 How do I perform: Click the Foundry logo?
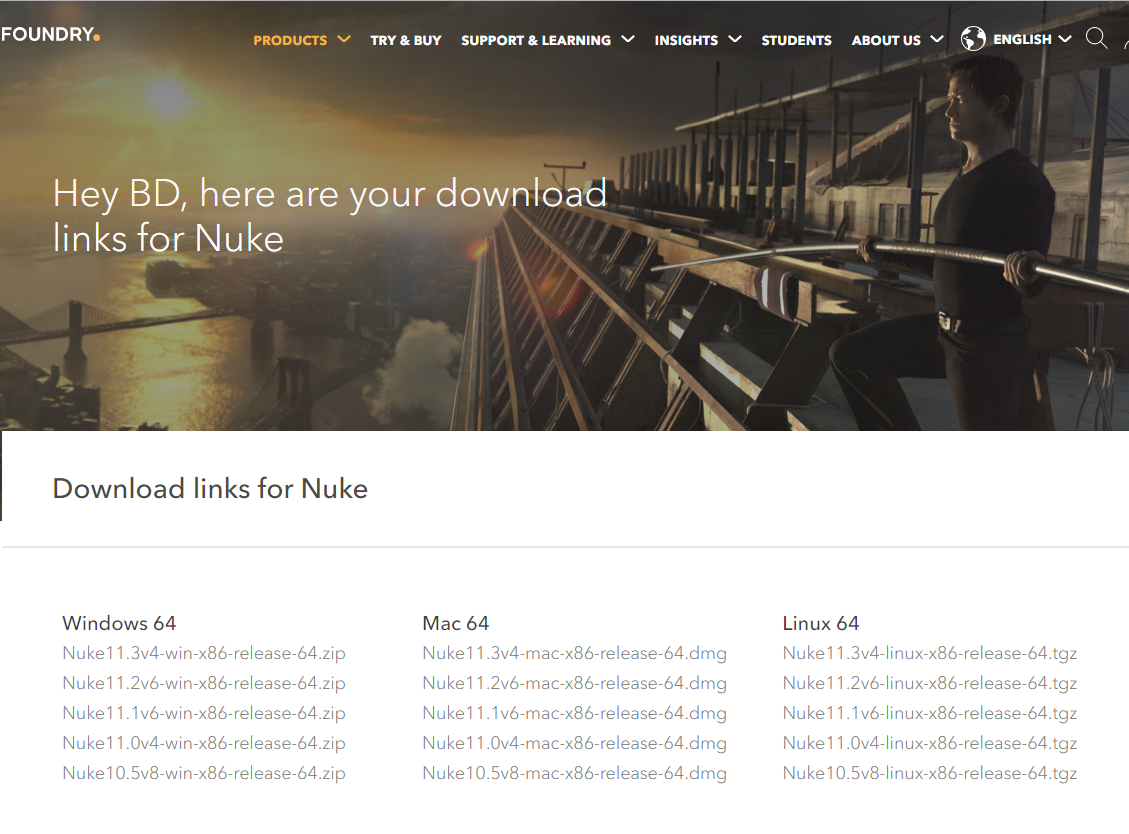pos(50,35)
